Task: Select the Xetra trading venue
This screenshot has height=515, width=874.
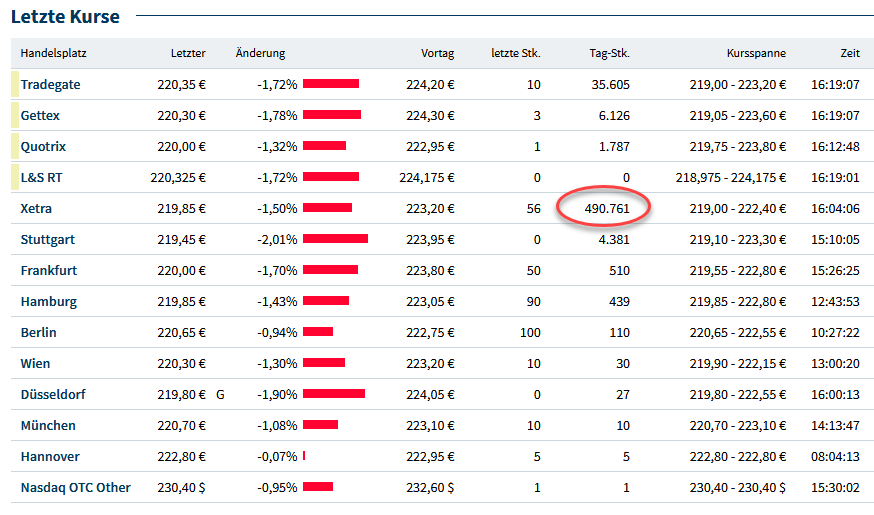Action: click(36, 209)
